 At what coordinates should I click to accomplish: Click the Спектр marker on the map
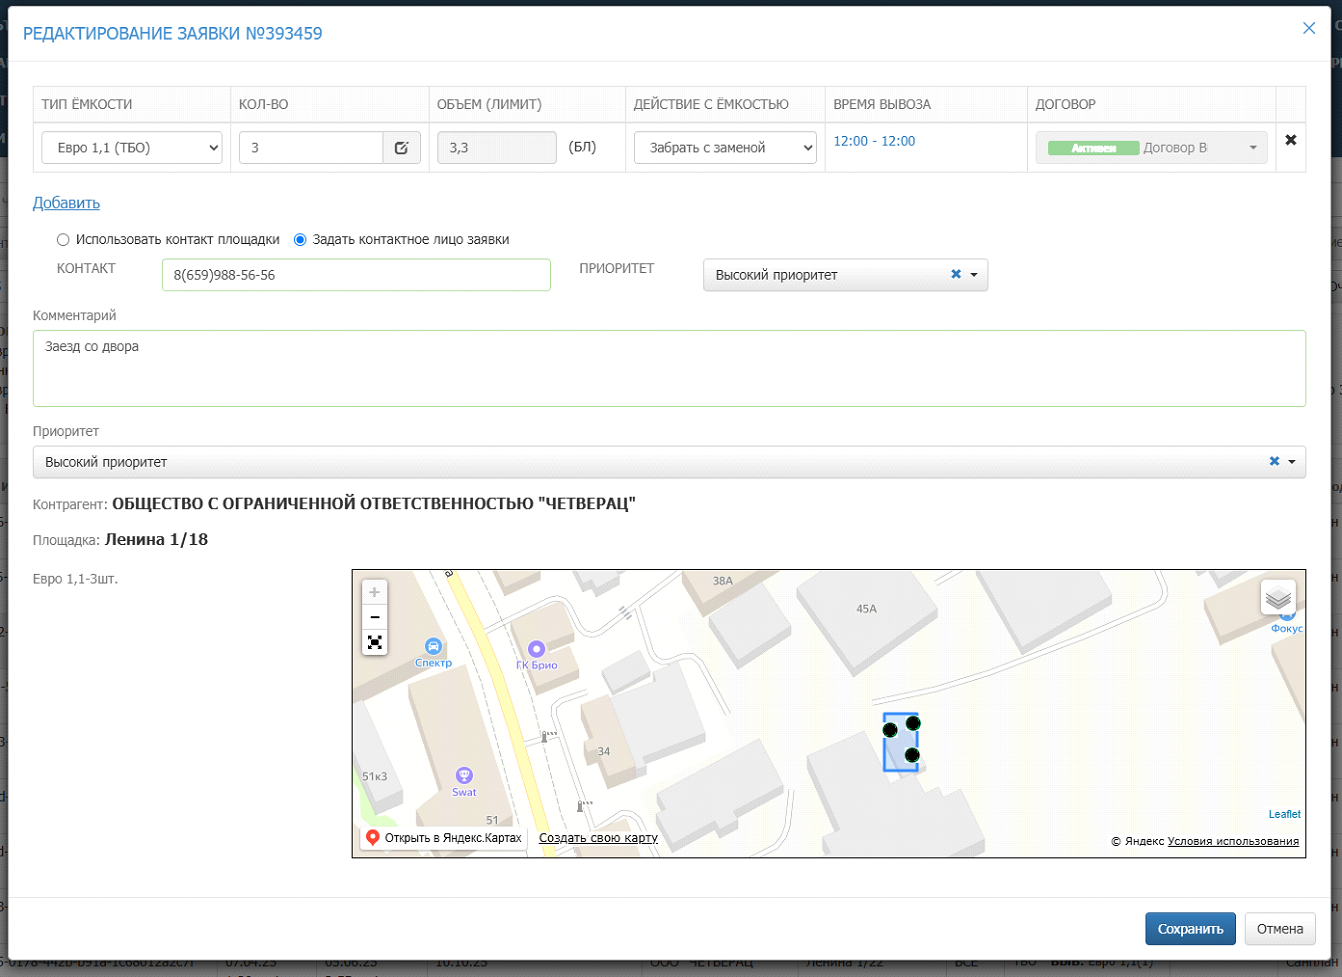(433, 647)
